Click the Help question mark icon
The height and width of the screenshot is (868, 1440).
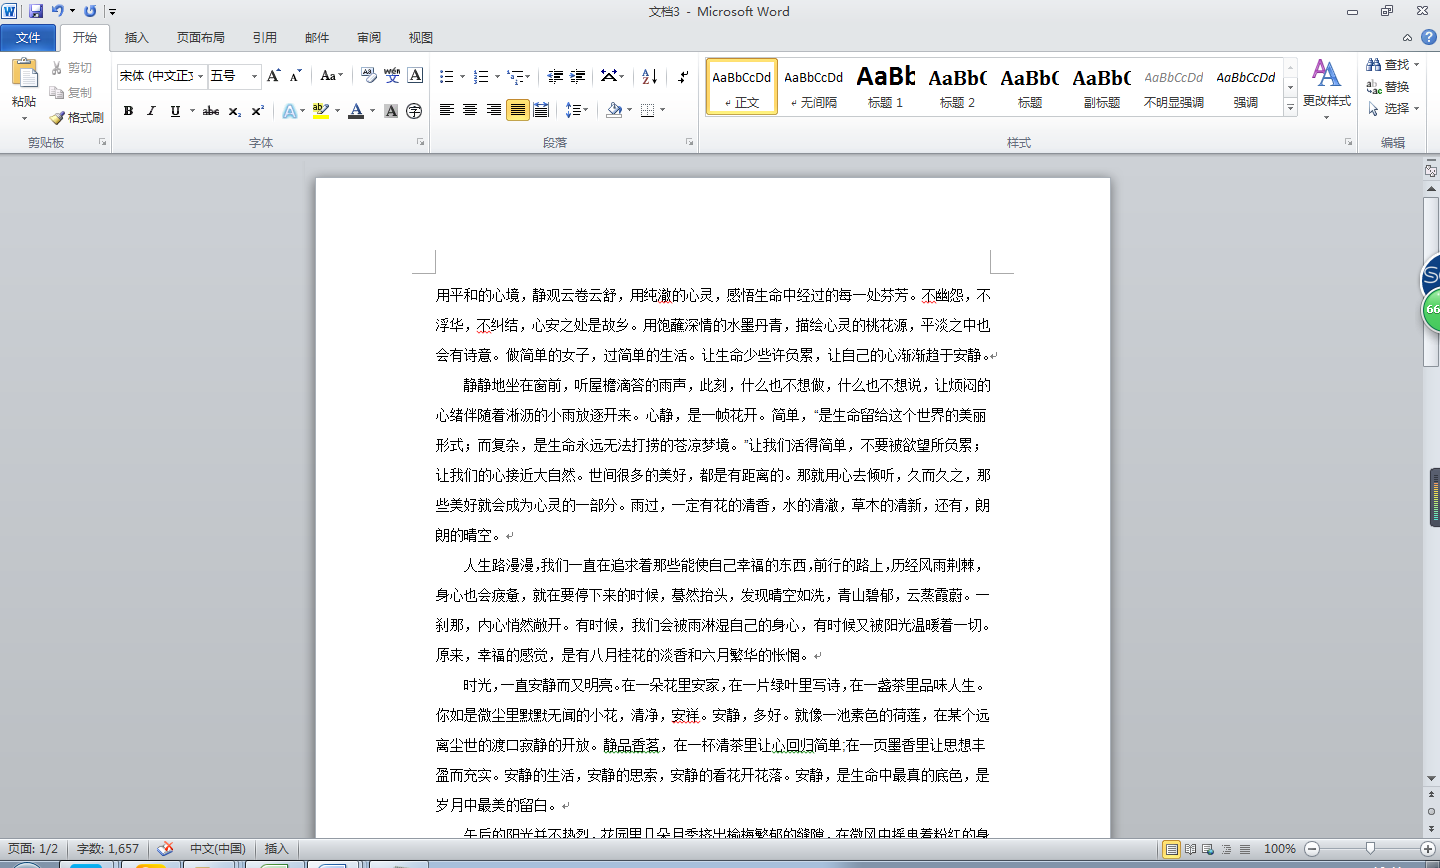(x=1429, y=37)
